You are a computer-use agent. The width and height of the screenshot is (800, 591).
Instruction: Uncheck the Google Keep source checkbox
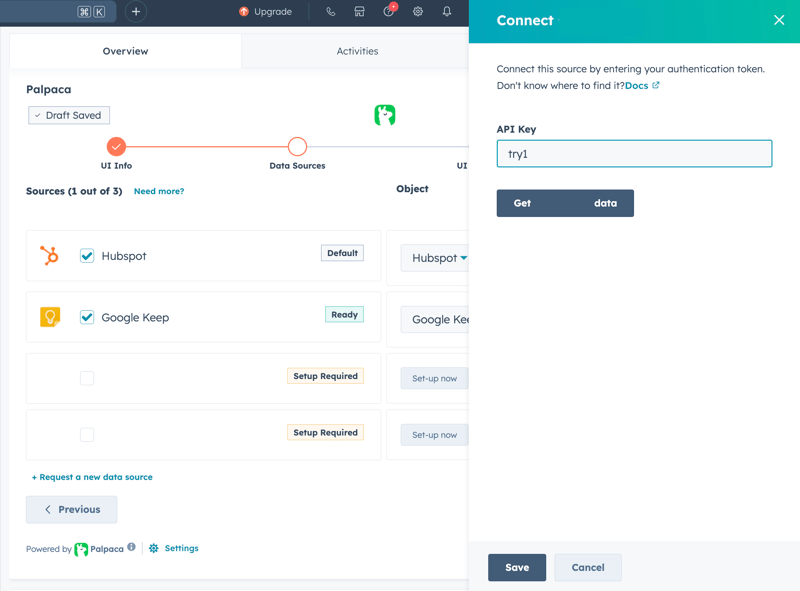click(87, 317)
